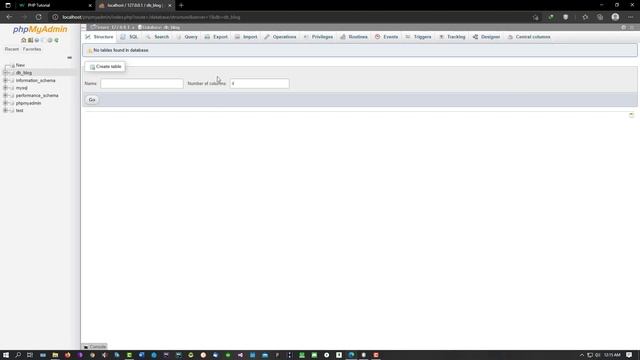Open the Designer tab
Viewport: 640px width, 360px height.
pyautogui.click(x=487, y=37)
